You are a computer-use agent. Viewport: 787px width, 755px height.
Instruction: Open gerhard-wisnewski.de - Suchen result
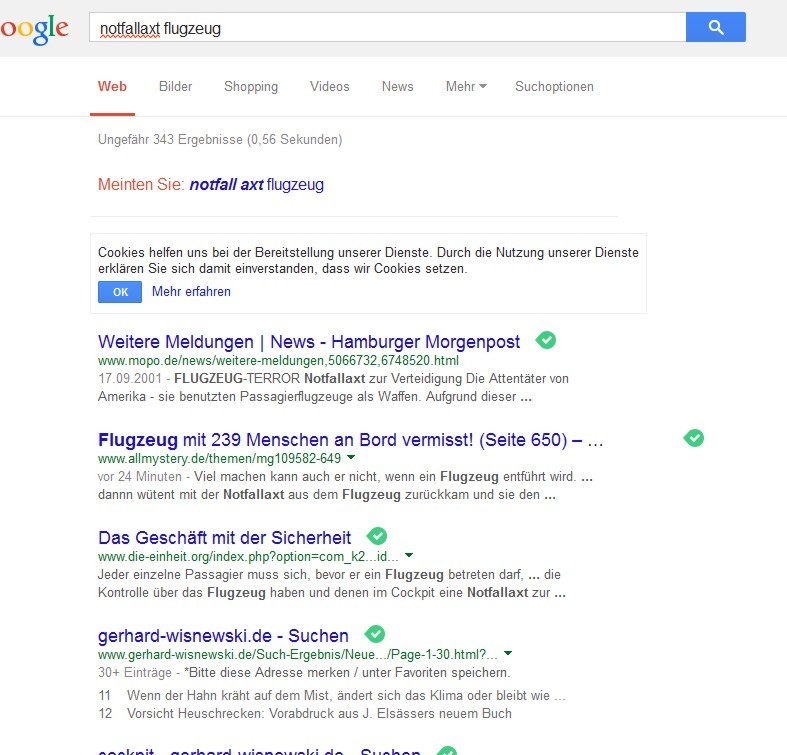point(223,636)
